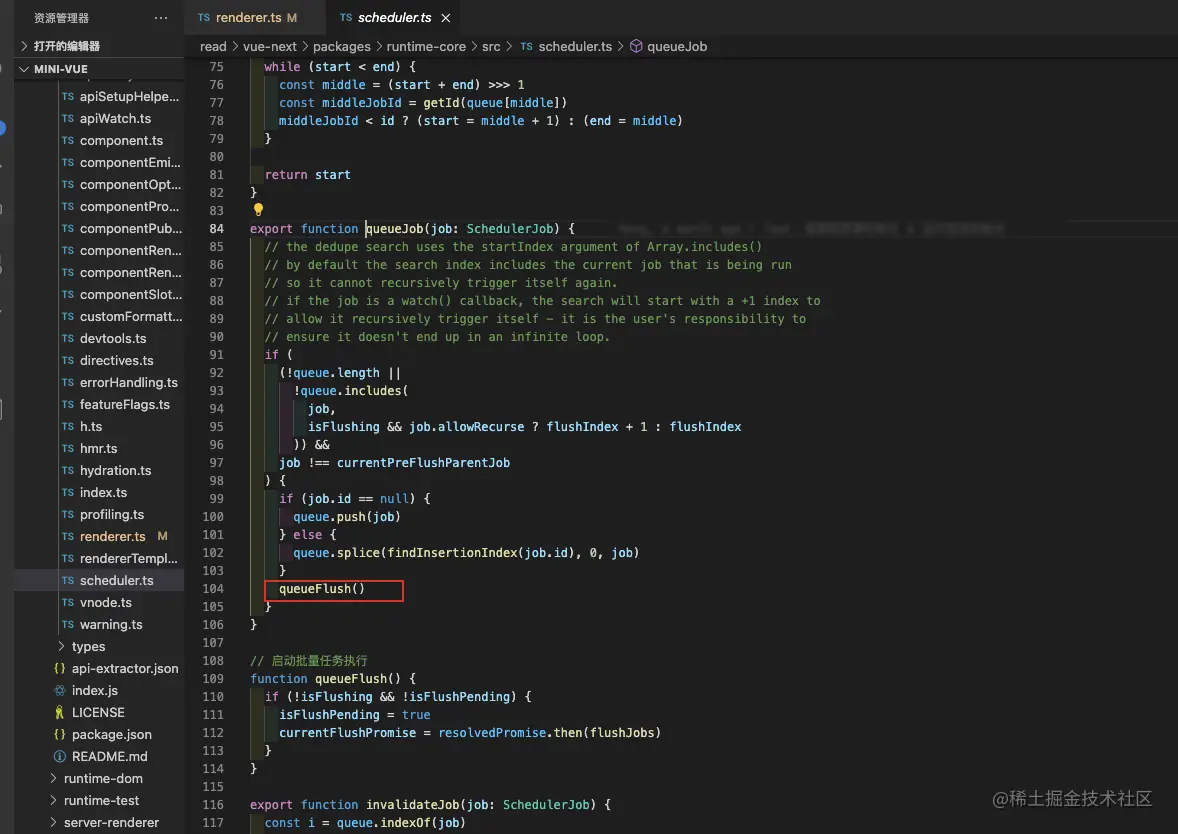The width and height of the screenshot is (1178, 834).
Task: Select the scheduler.ts editor tab
Action: (x=394, y=17)
